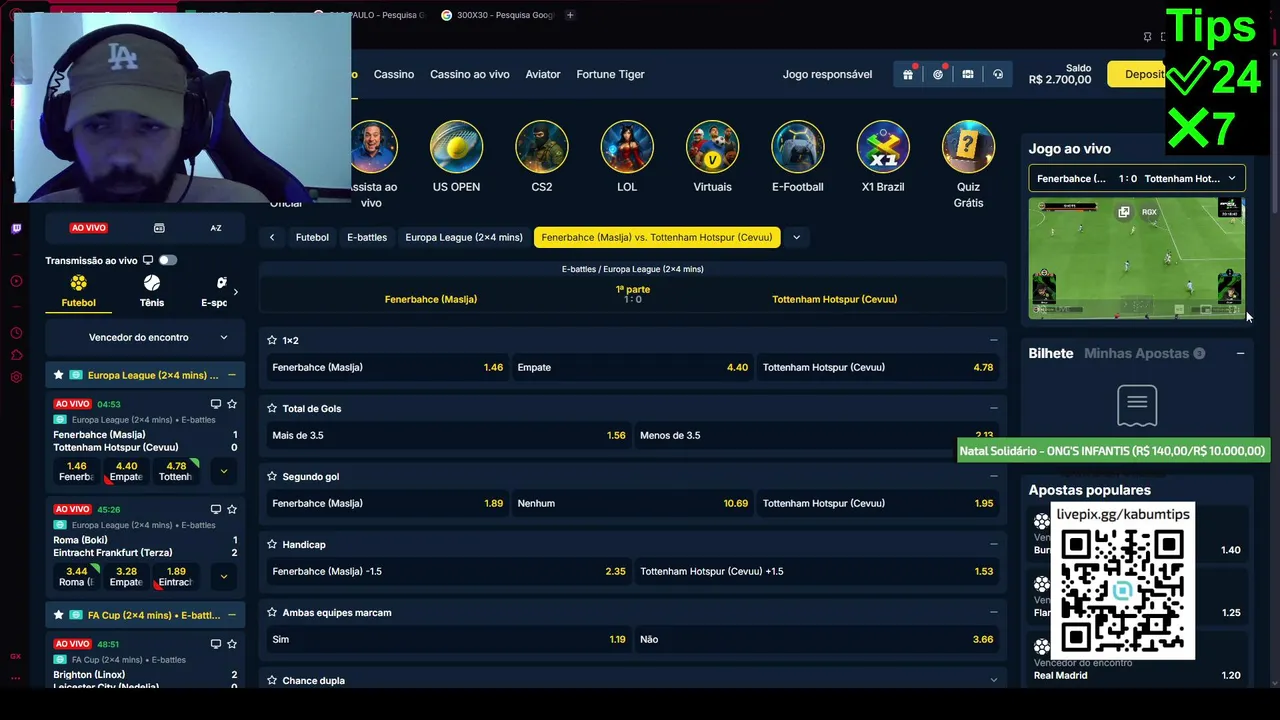
Task: Open the stream icon on Brighton sidebar card
Action: (215, 644)
